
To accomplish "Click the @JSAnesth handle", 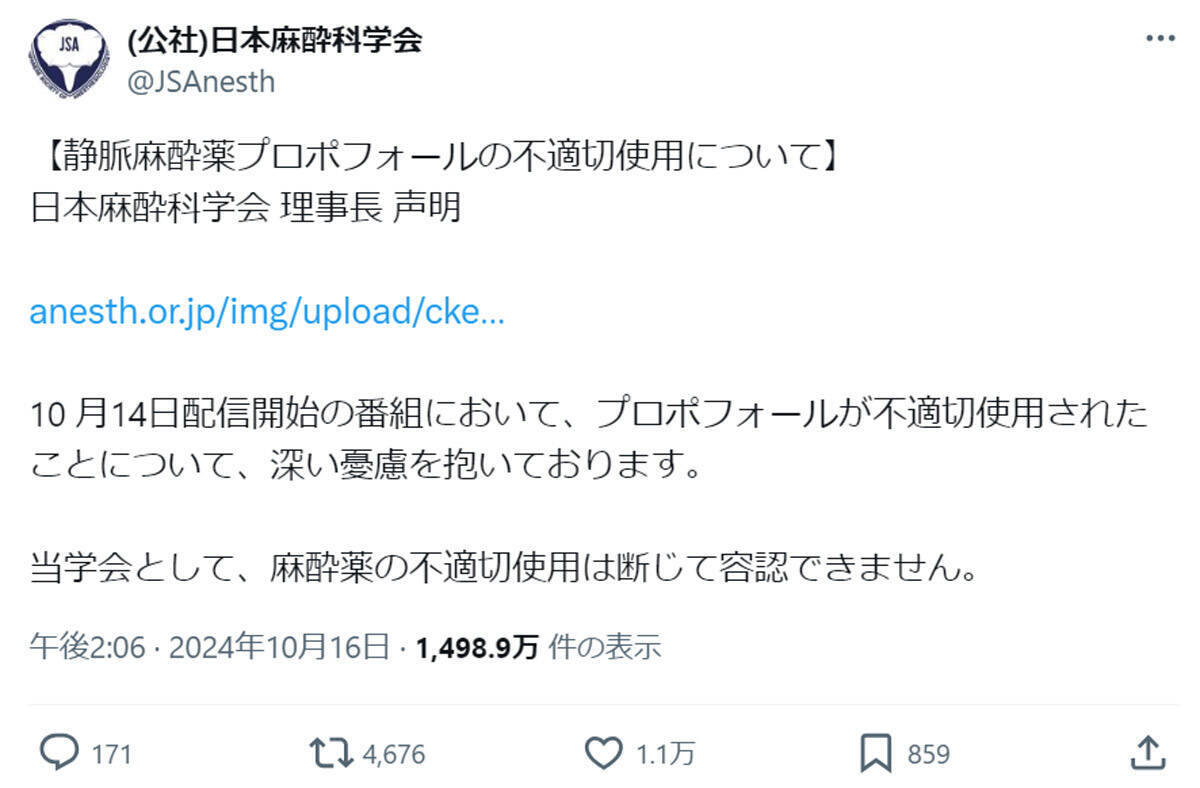I will [201, 81].
